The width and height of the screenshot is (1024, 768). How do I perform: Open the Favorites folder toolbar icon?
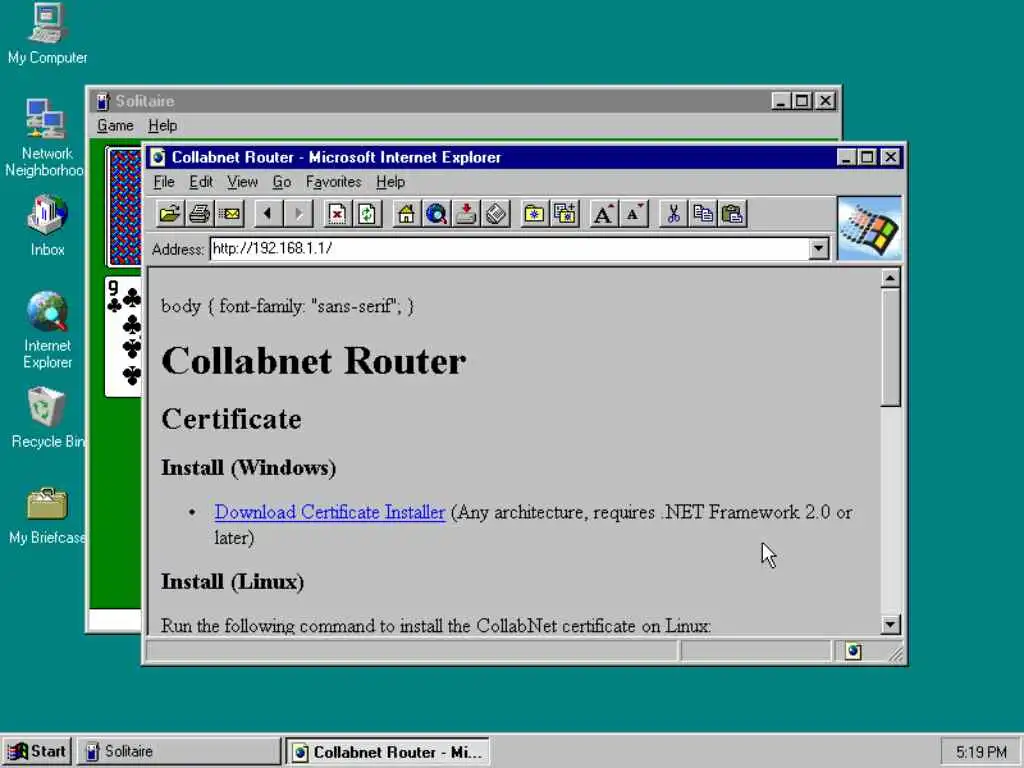[x=535, y=214]
